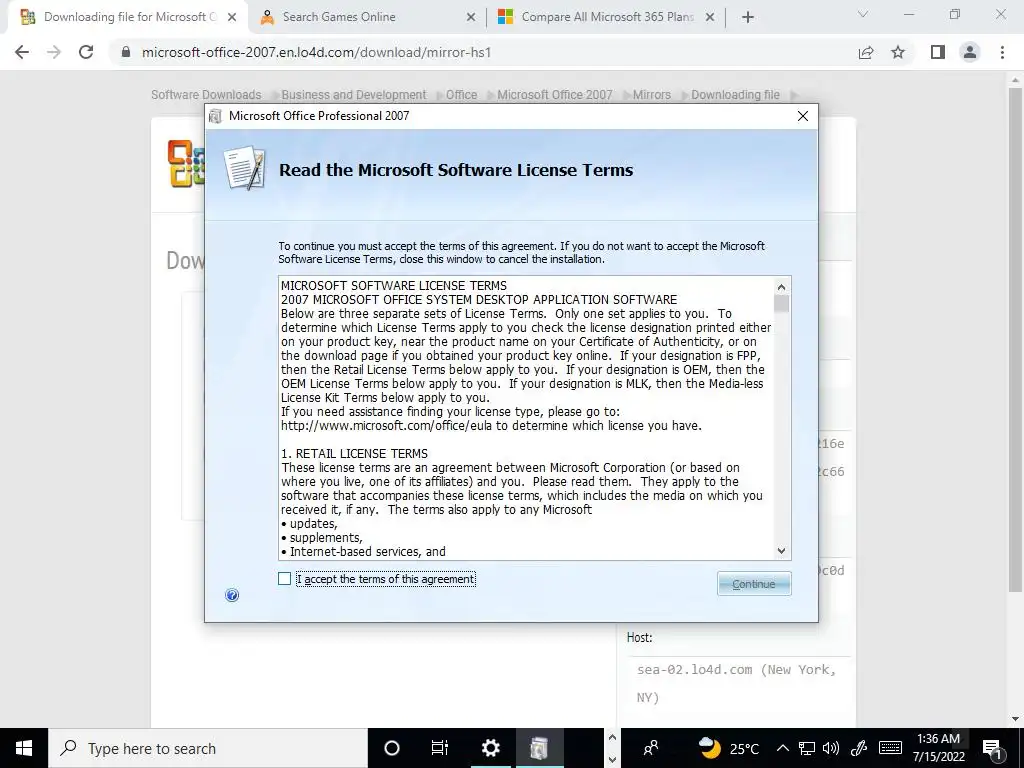
Task: Close the Compare All Microsoft 365 tab
Action: pyautogui.click(x=710, y=18)
